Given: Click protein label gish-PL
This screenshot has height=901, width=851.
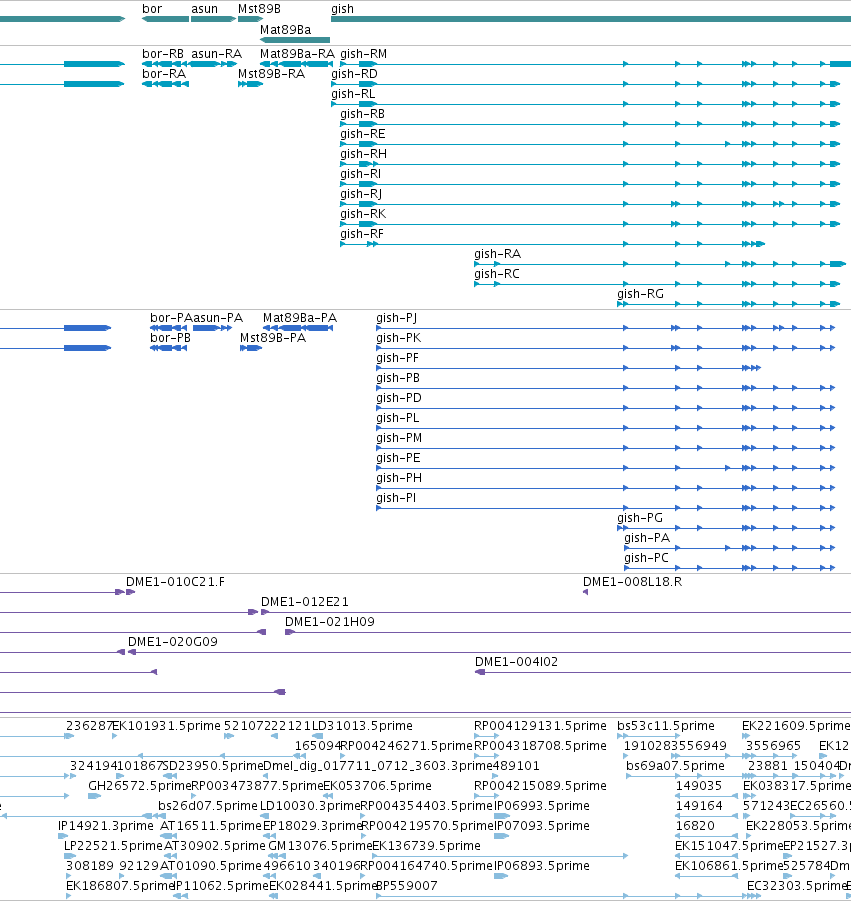Looking at the screenshot, I should click(x=398, y=418).
